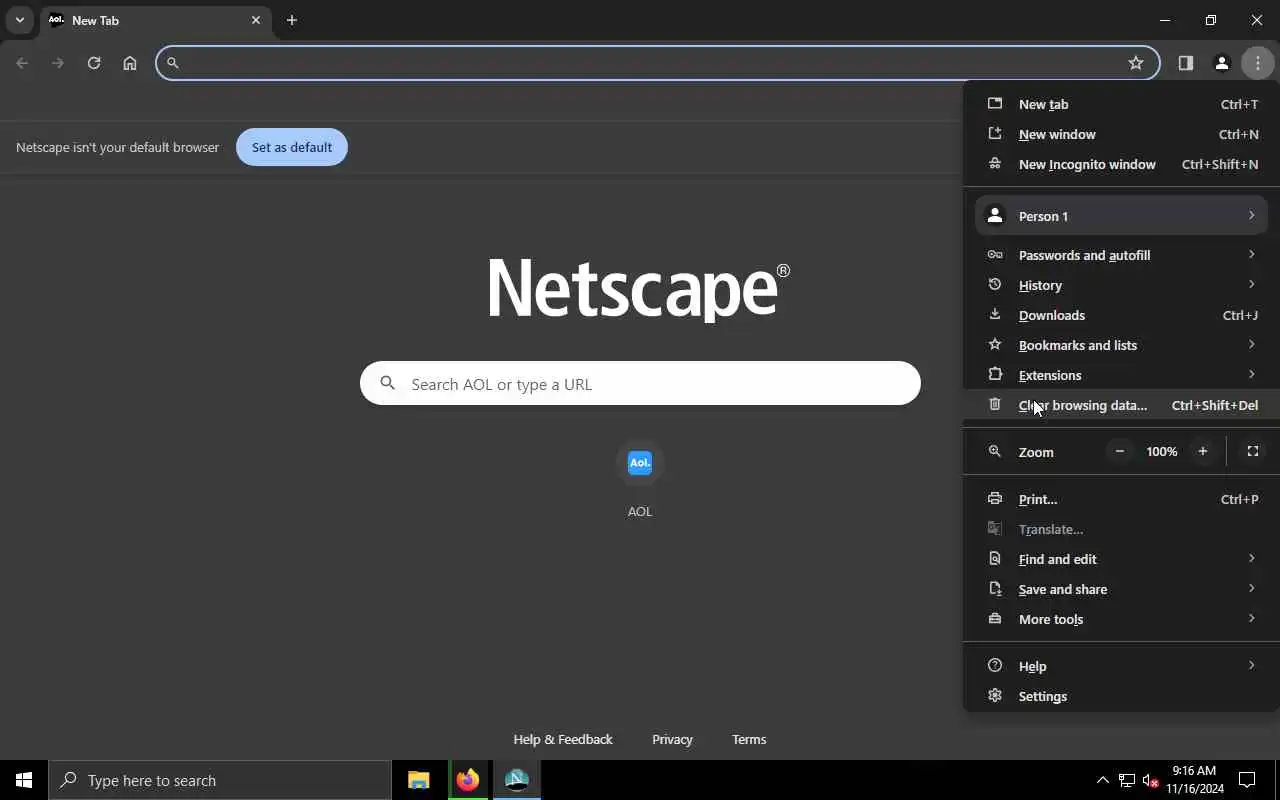Choose New tab from the menu
The height and width of the screenshot is (800, 1280).
click(1122, 104)
